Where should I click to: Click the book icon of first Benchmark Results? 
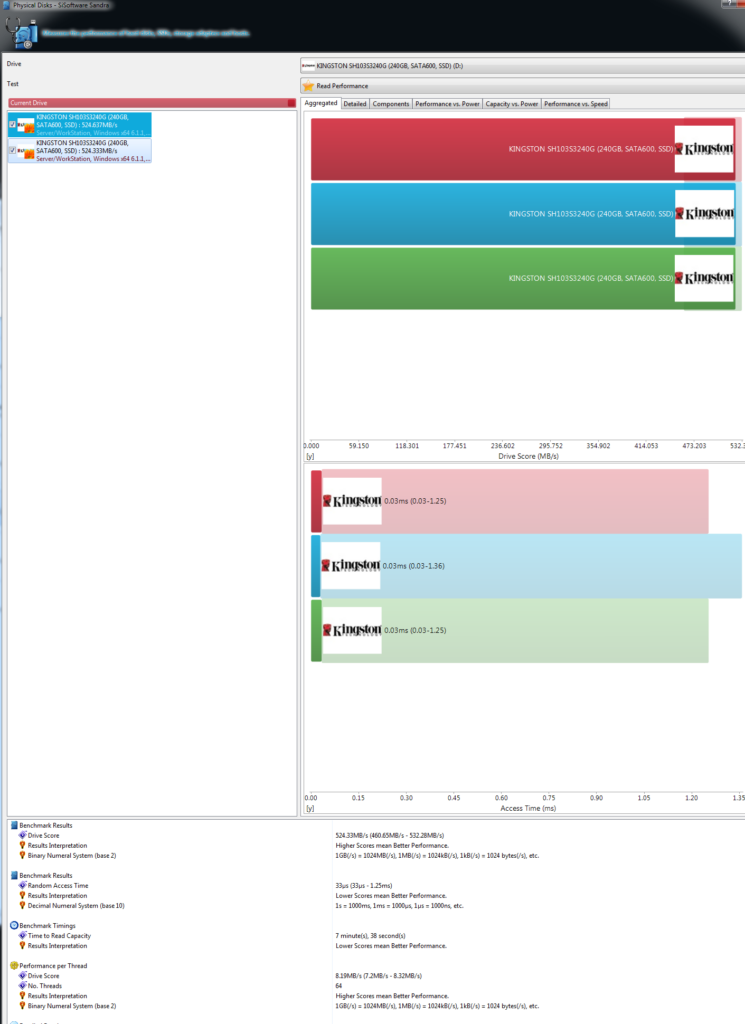click(x=14, y=825)
